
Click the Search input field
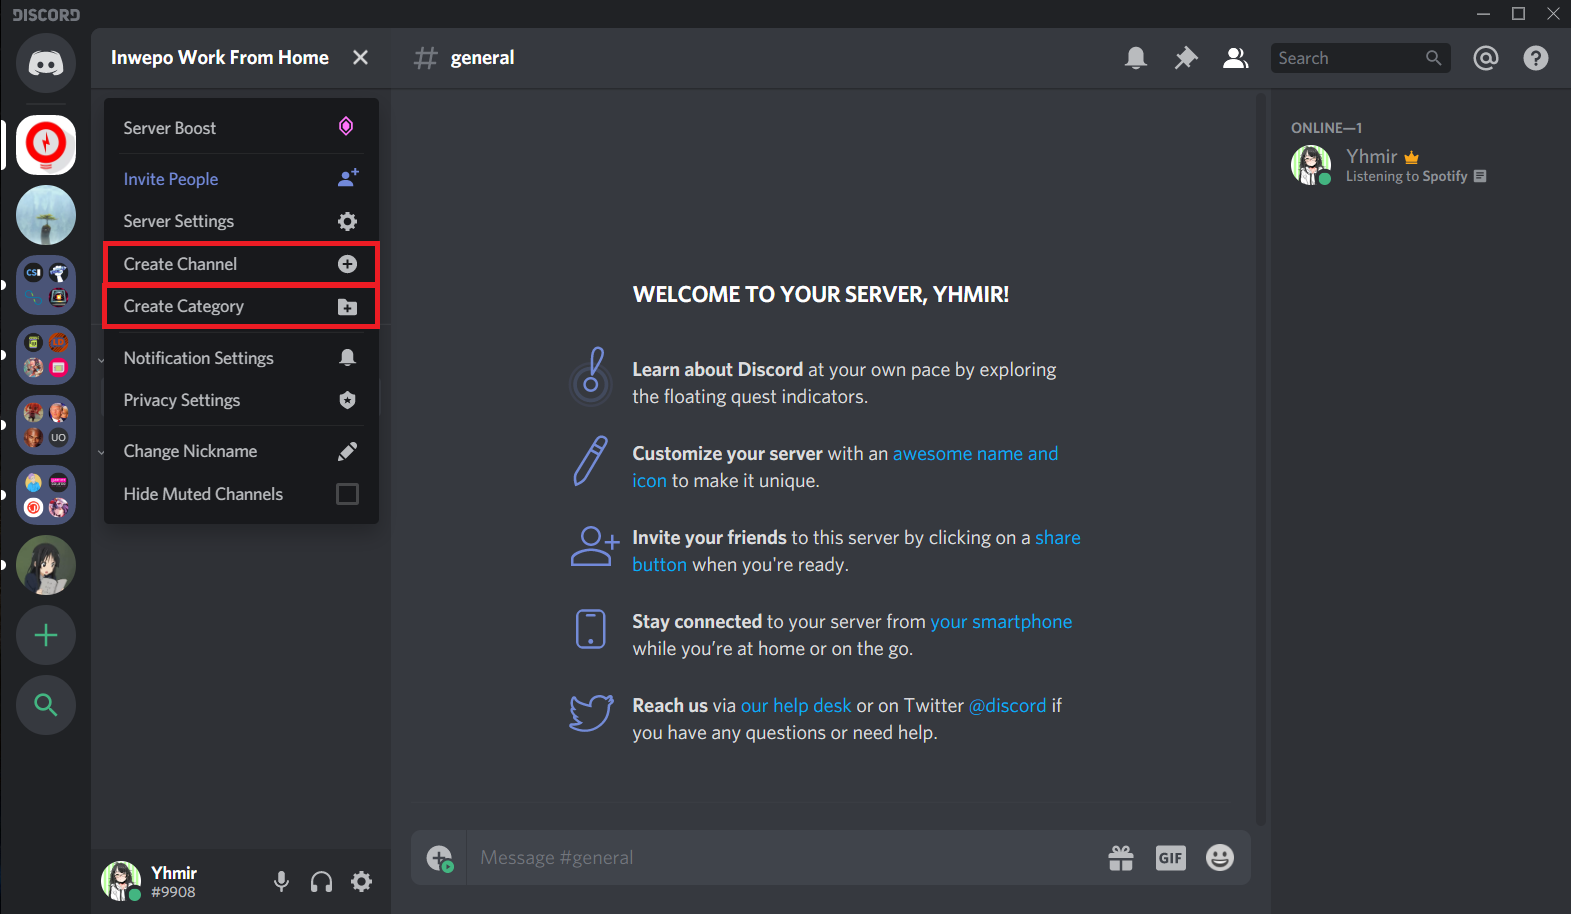pyautogui.click(x=1360, y=58)
